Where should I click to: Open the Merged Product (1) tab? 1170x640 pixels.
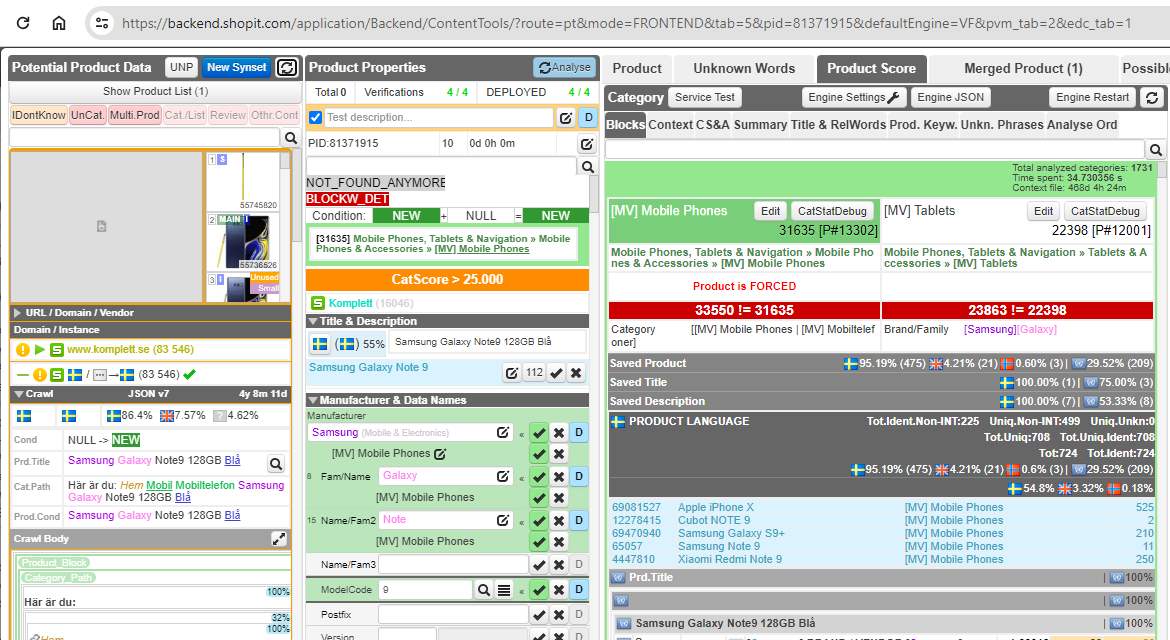point(1023,69)
